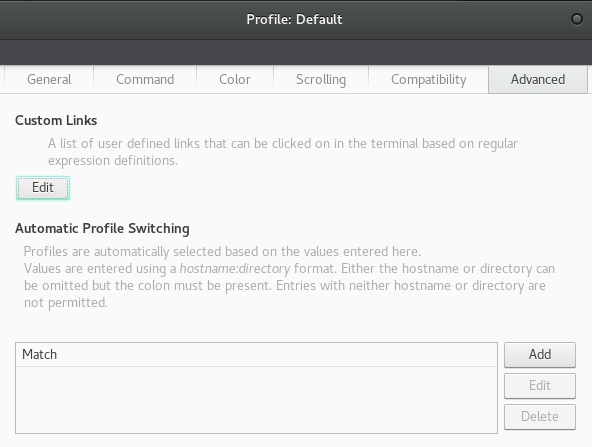The width and height of the screenshot is (592, 447).
Task: Open the Compatibility tab
Action: click(429, 79)
